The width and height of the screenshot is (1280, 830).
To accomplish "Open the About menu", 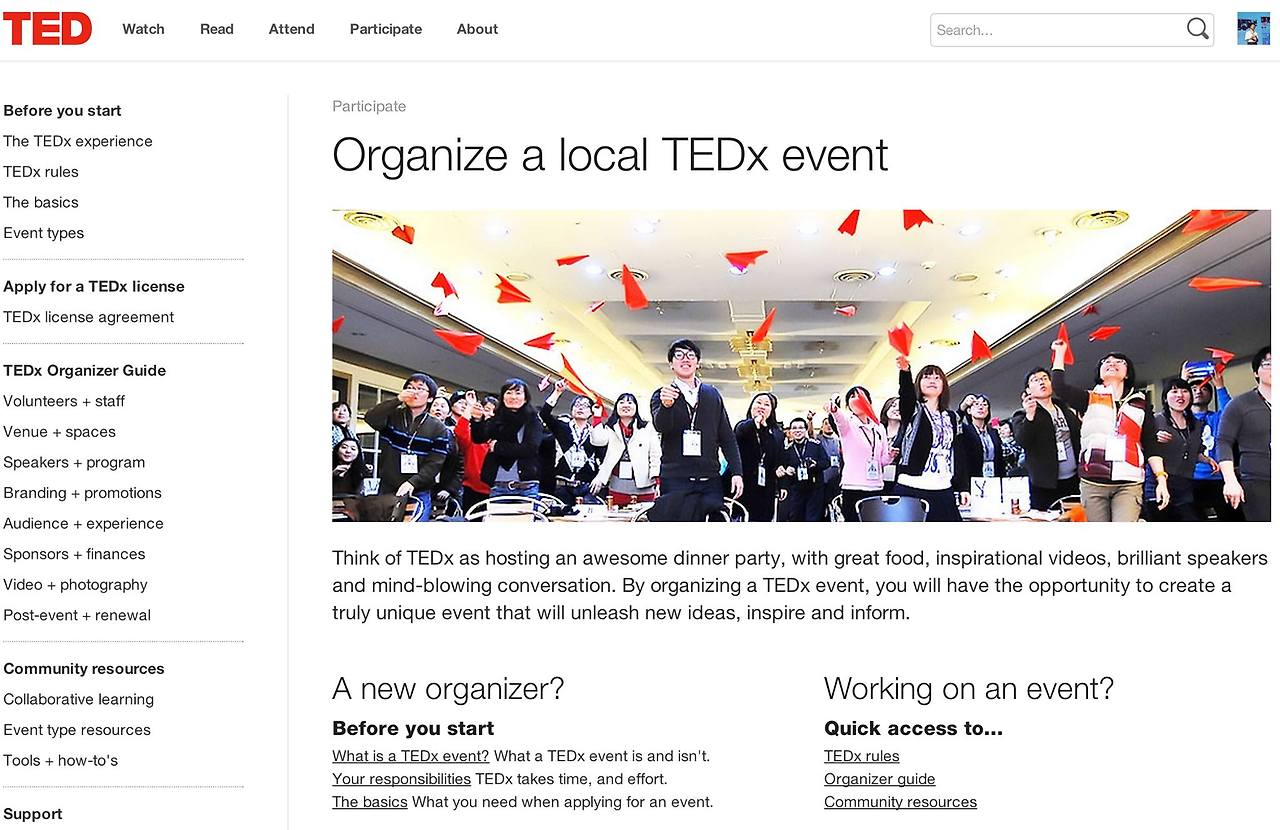I will pyautogui.click(x=477, y=29).
